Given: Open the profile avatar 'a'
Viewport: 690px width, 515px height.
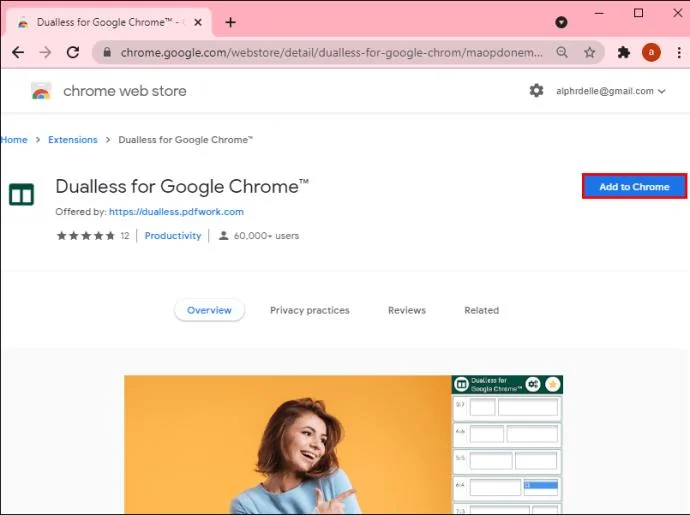Looking at the screenshot, I should point(651,52).
